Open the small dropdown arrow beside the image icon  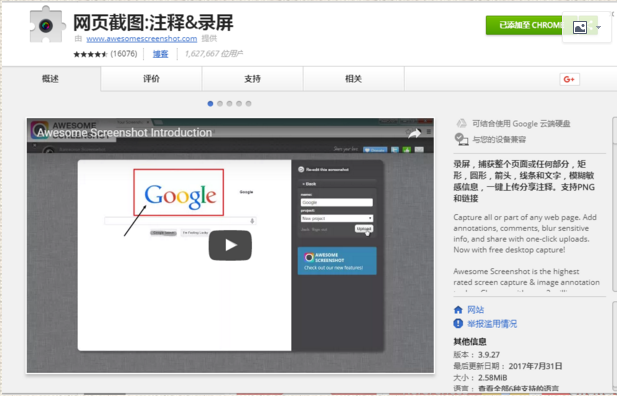click(599, 28)
